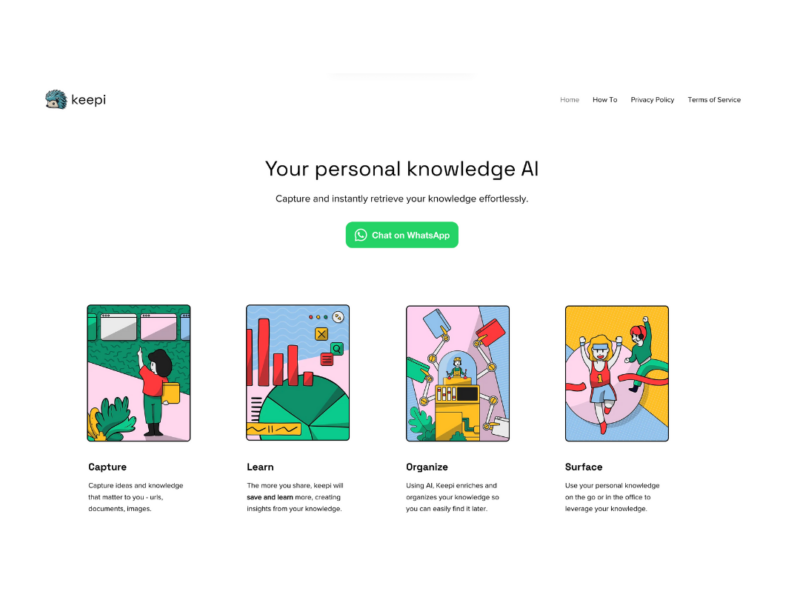Open the How To page
The width and height of the screenshot is (800, 600).
[x=604, y=100]
